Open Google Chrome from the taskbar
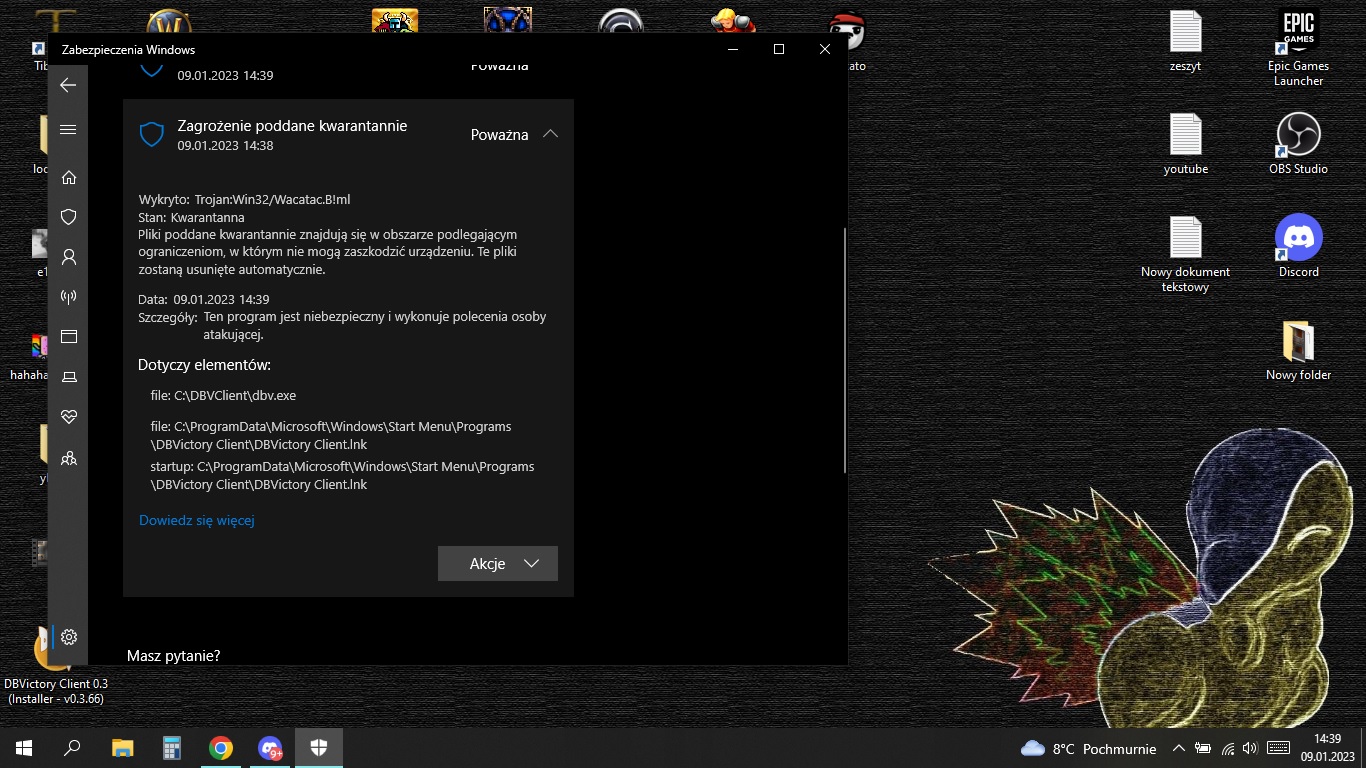 (x=221, y=748)
